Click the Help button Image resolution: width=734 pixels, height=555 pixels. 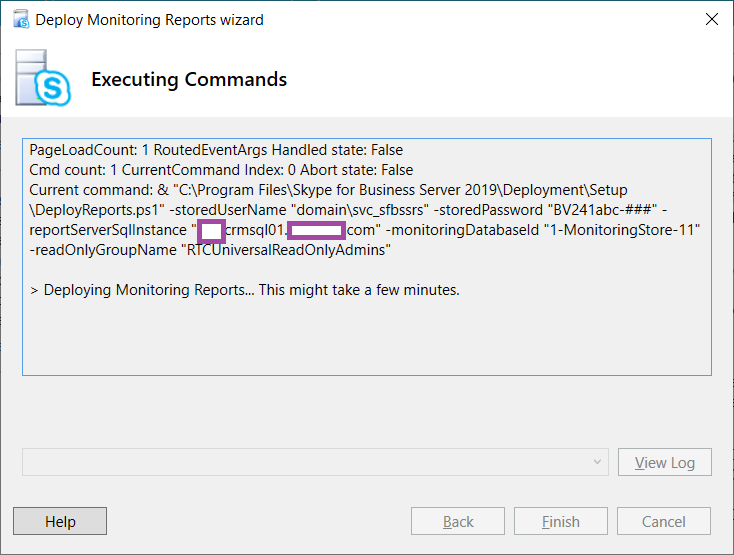click(x=60, y=521)
